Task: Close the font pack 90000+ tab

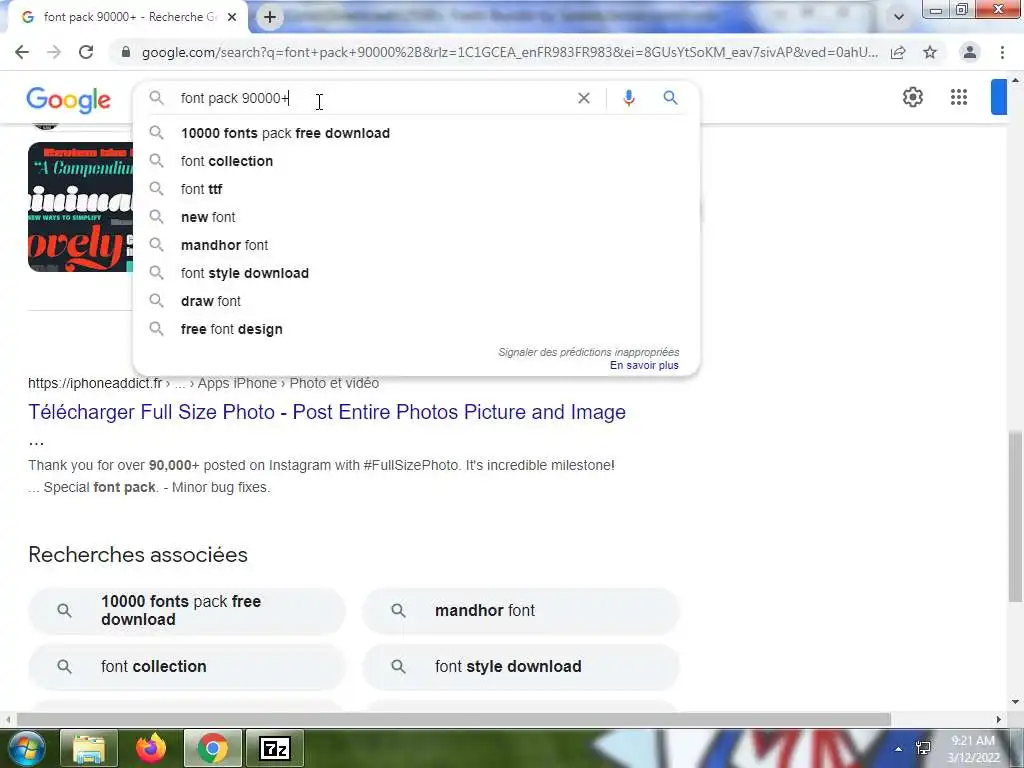Action: [x=232, y=18]
